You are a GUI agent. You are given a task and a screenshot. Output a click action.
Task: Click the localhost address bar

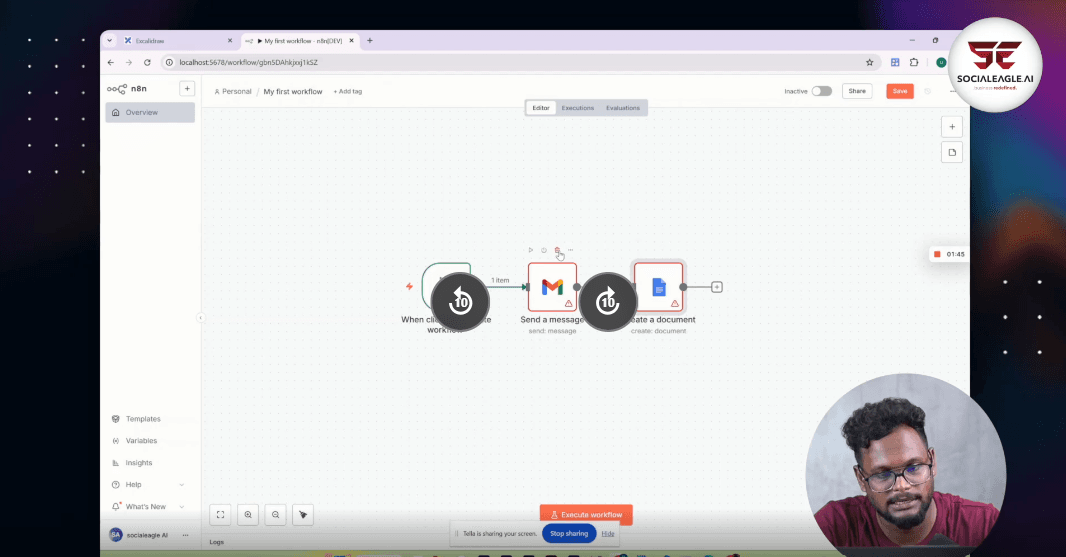520,63
